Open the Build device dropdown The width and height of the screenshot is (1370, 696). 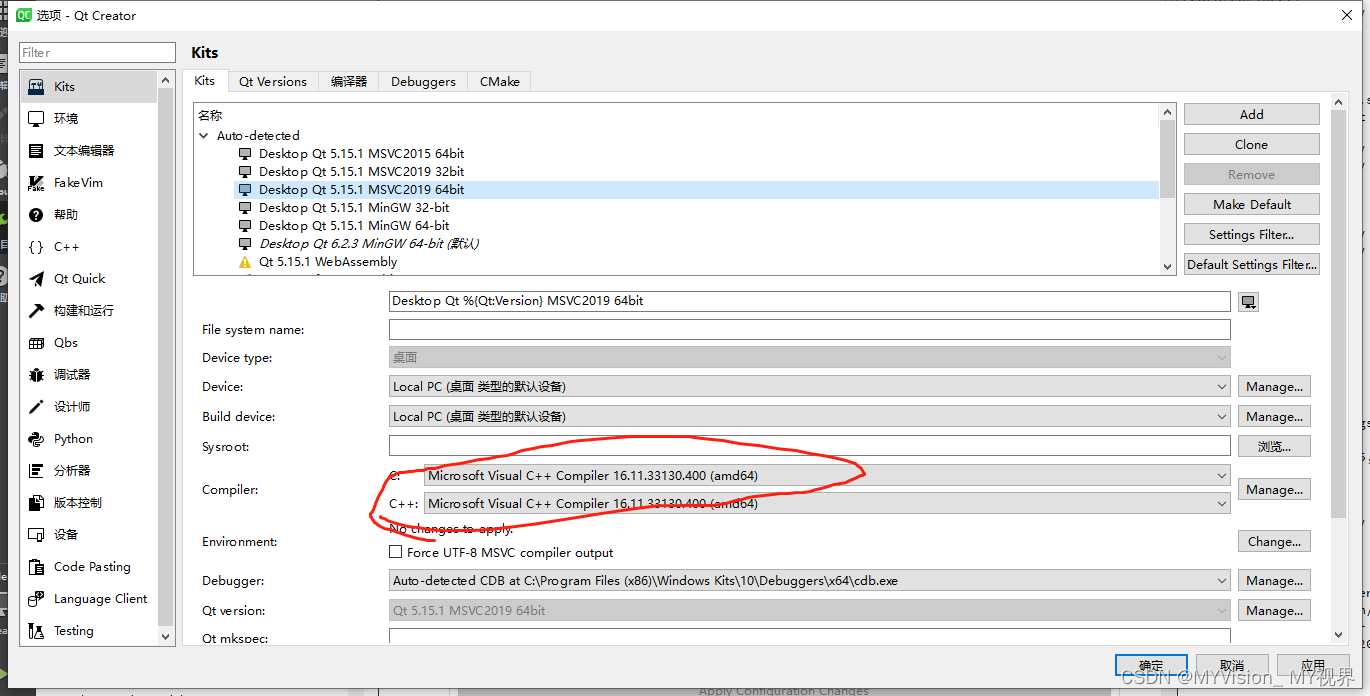coord(809,416)
